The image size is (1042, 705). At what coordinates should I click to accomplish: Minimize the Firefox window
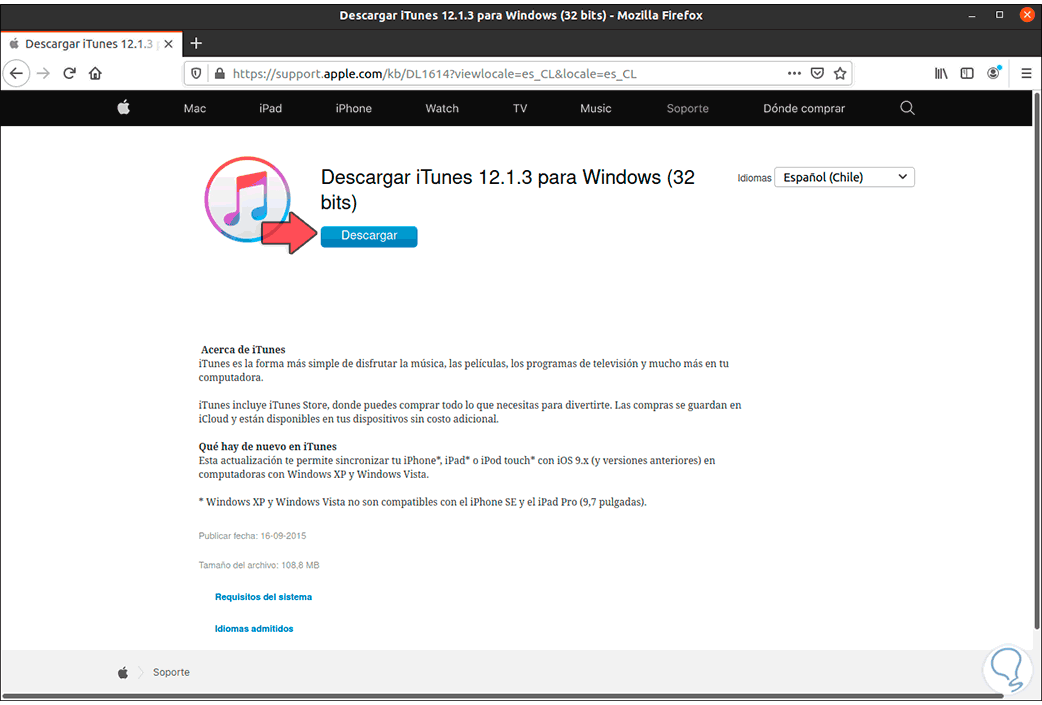pyautogui.click(x=972, y=15)
